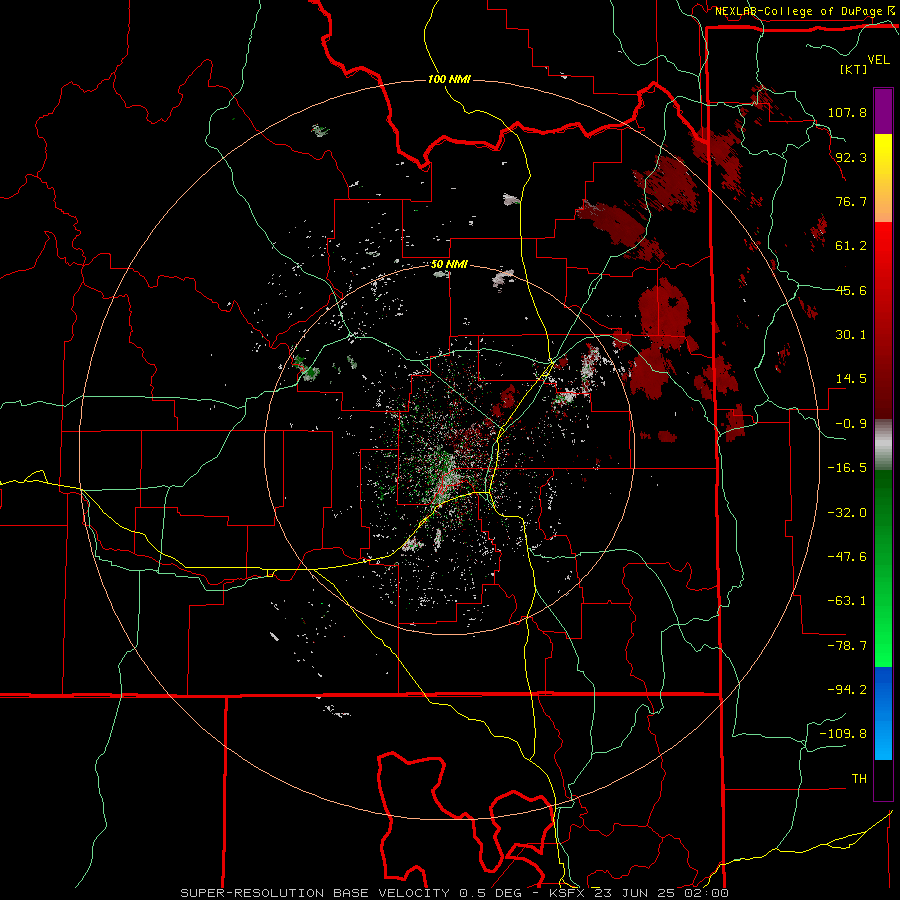Click the -63.1 scale value
This screenshot has height=900, width=900.
[x=847, y=601]
